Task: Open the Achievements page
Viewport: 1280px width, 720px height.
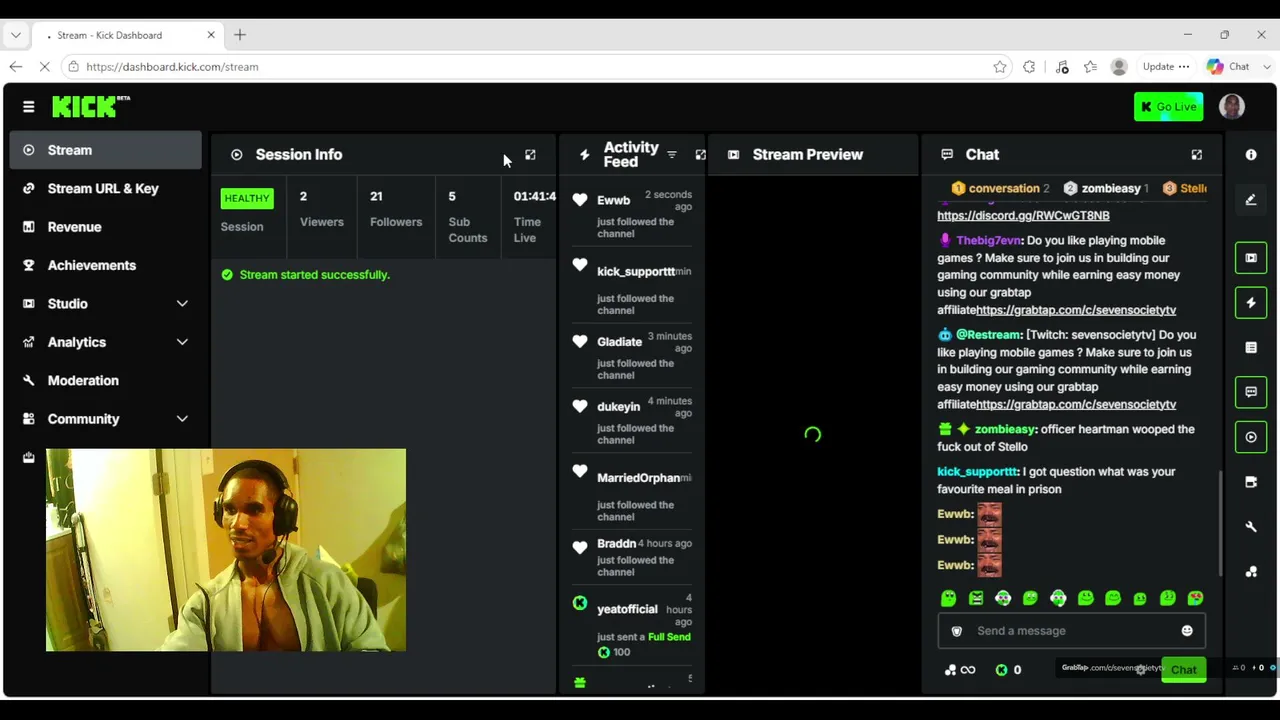Action: pos(105,265)
